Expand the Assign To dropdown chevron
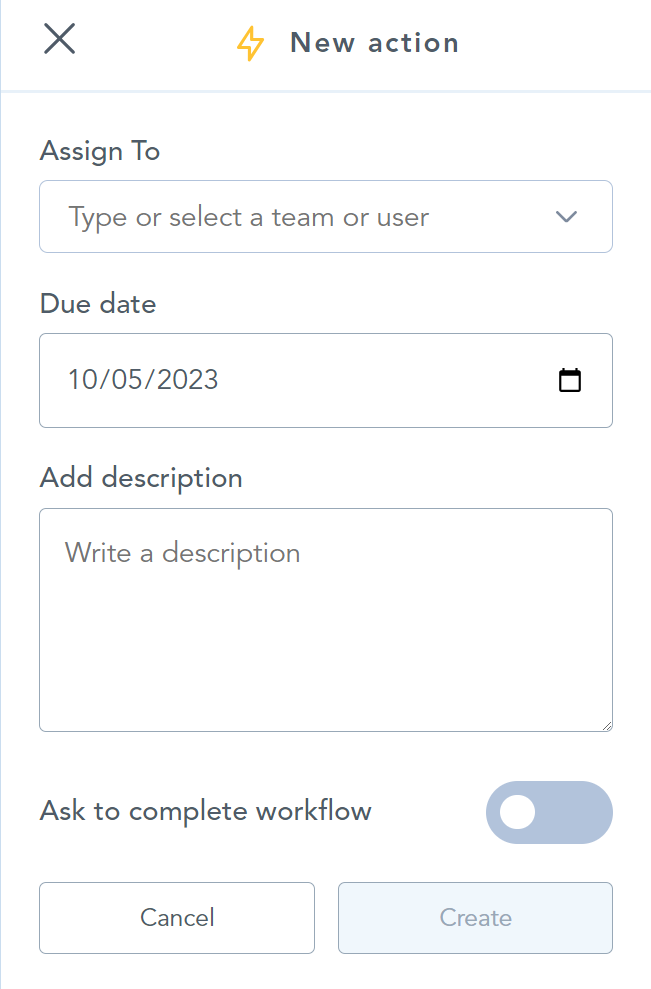The height and width of the screenshot is (989, 651). [566, 217]
